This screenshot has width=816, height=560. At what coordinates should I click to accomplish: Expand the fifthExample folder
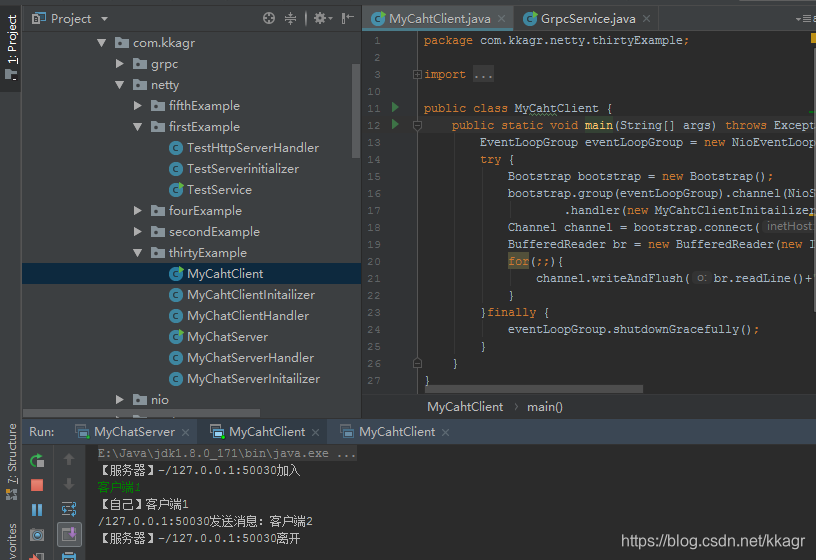click(x=137, y=106)
